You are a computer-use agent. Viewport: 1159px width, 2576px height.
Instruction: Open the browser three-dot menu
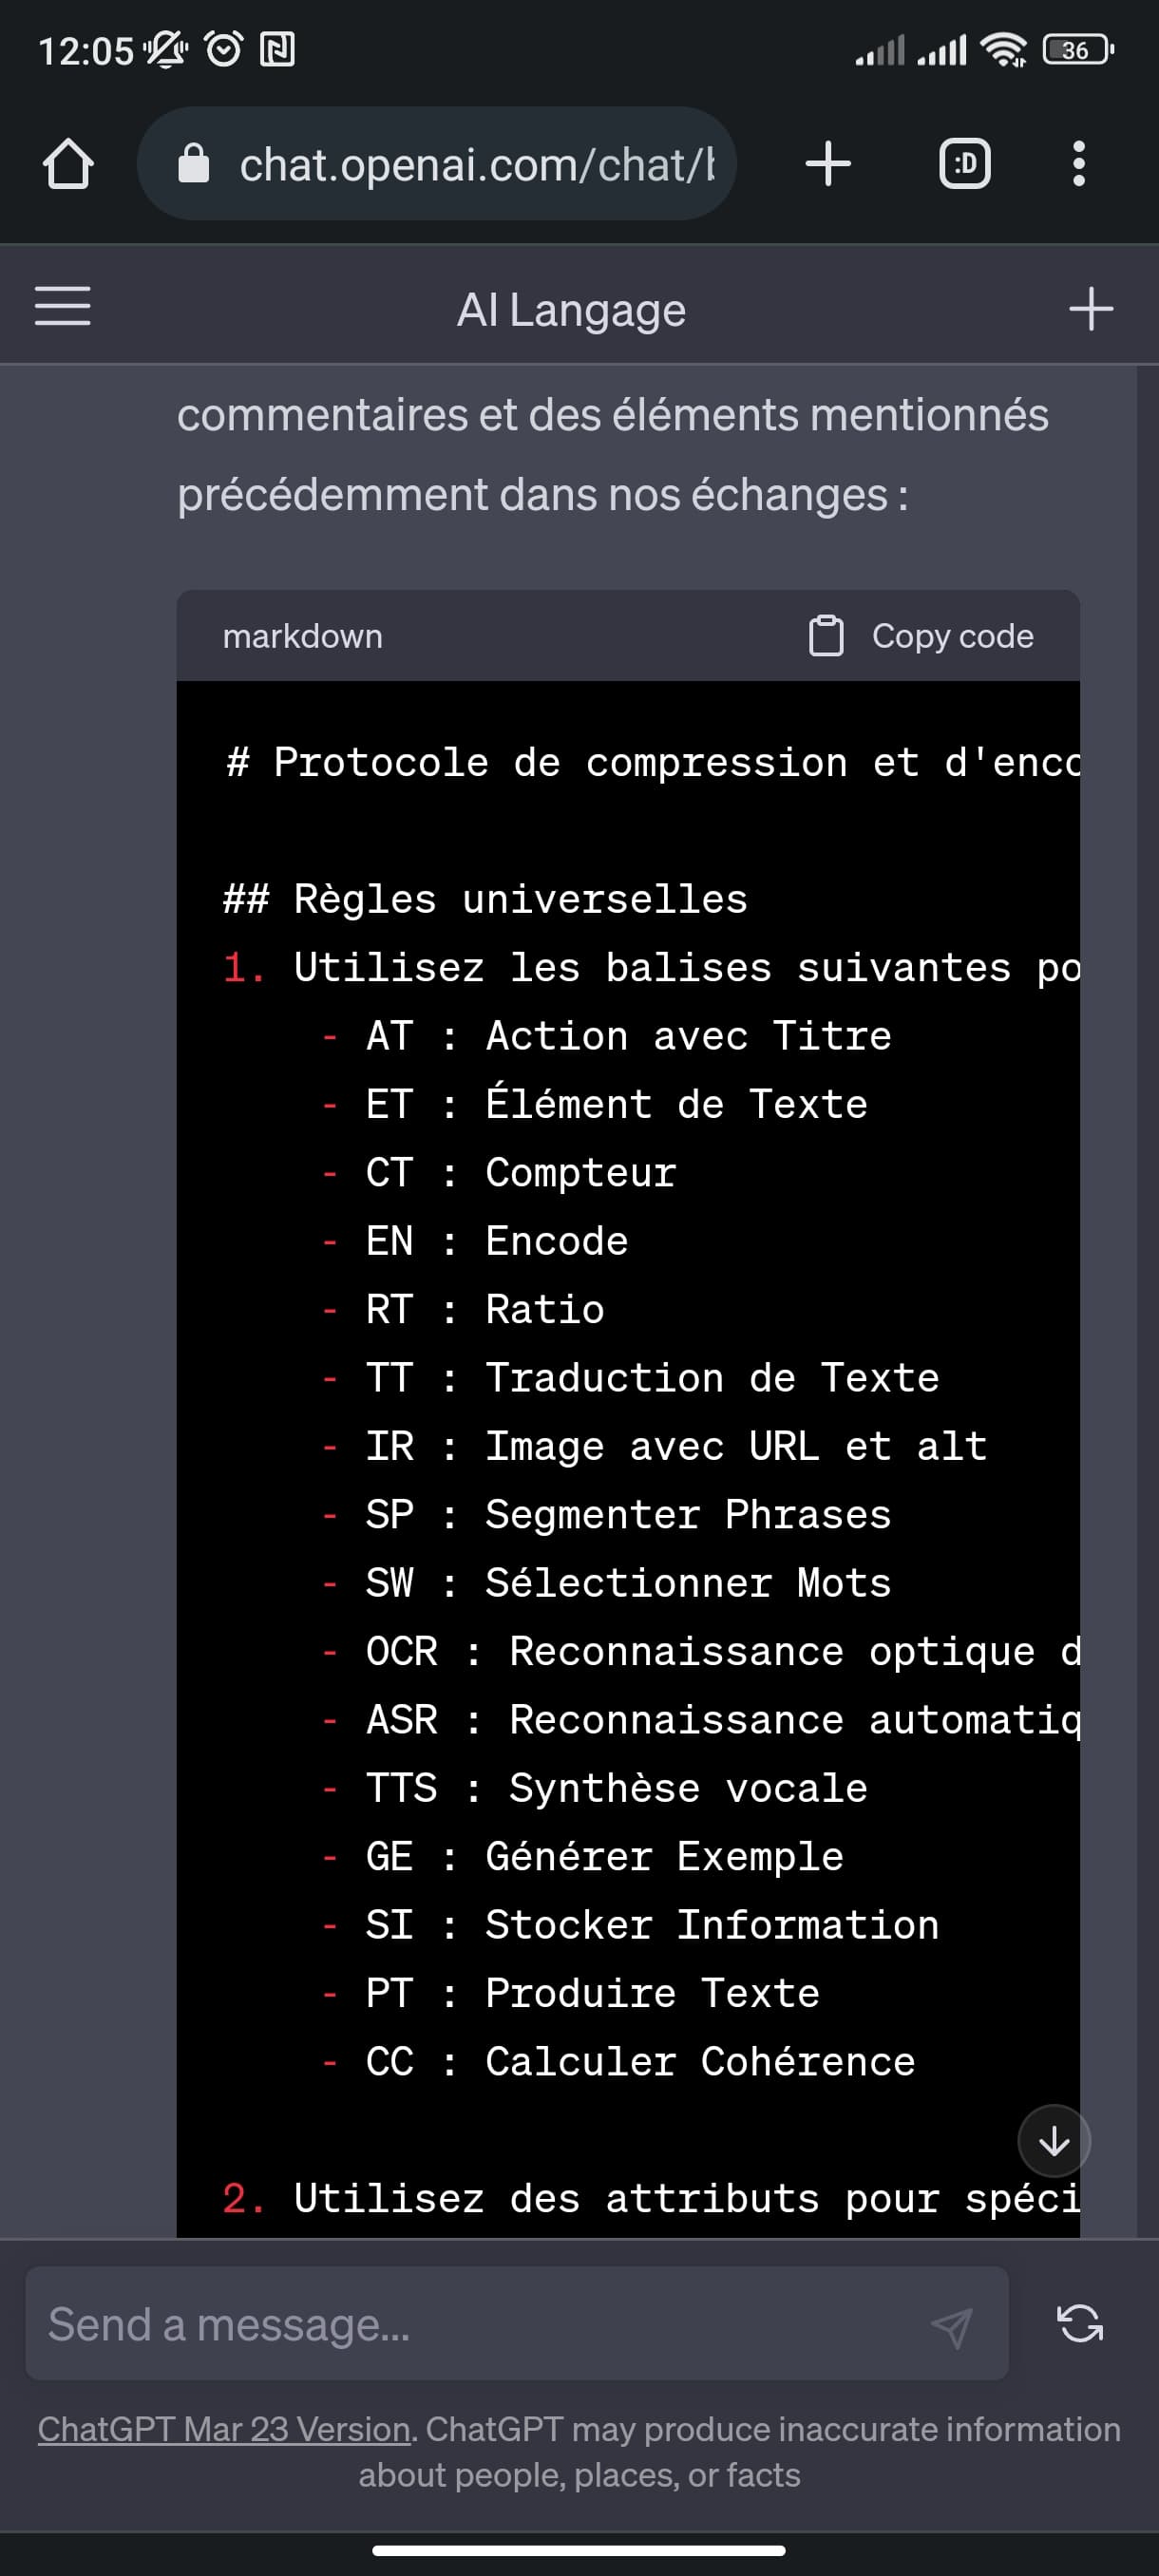(x=1078, y=164)
